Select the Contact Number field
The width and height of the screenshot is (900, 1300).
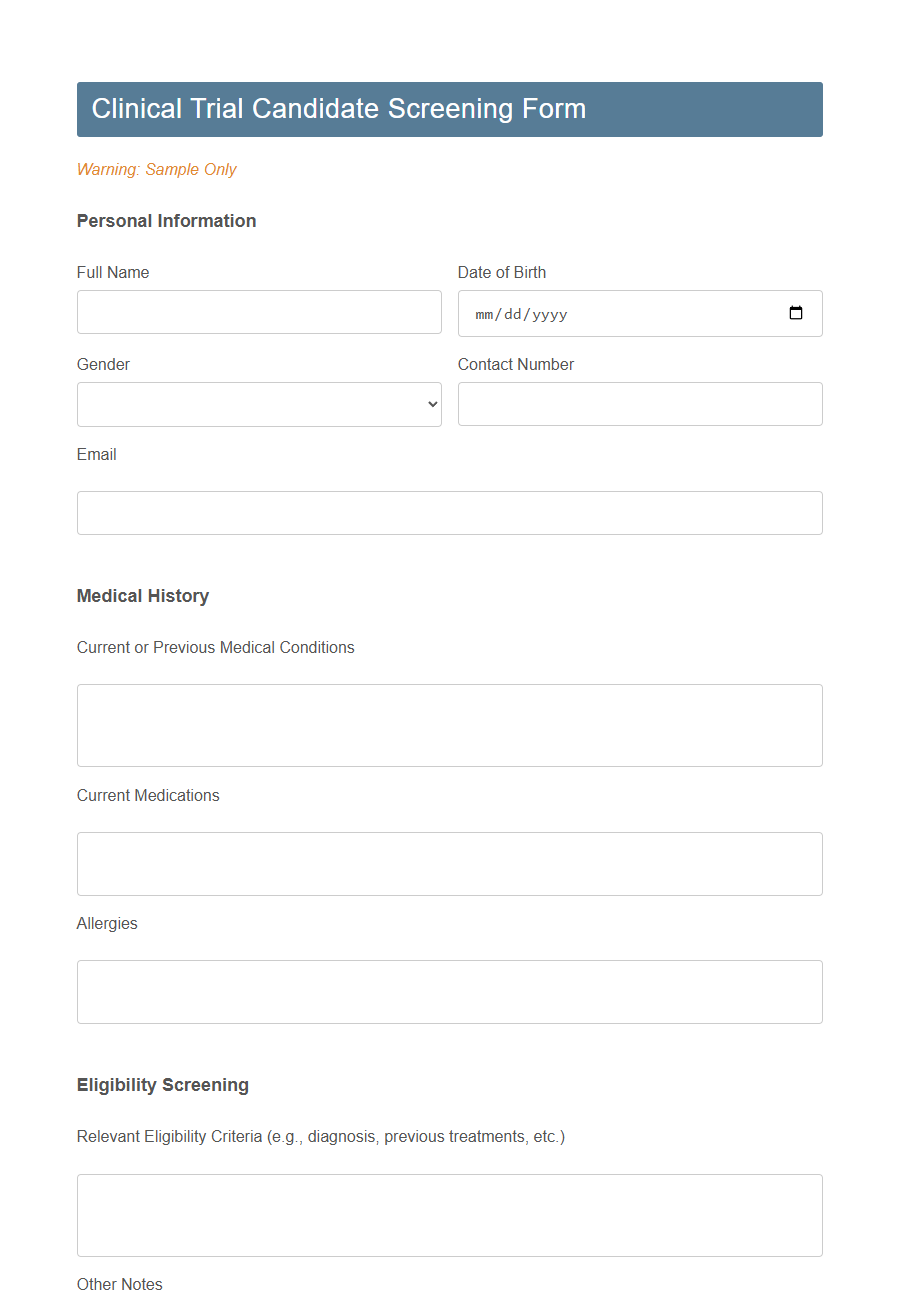pyautogui.click(x=640, y=404)
